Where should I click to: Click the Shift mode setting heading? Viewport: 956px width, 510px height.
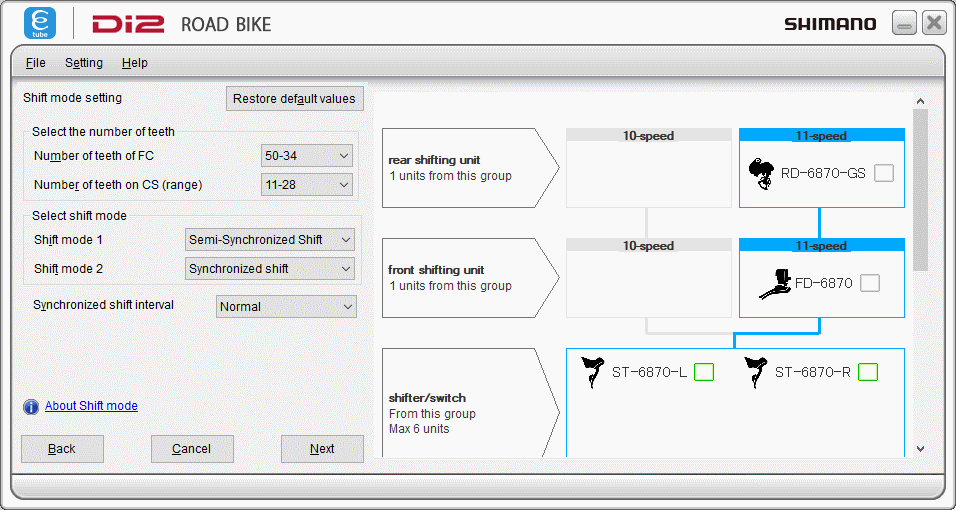[73, 98]
